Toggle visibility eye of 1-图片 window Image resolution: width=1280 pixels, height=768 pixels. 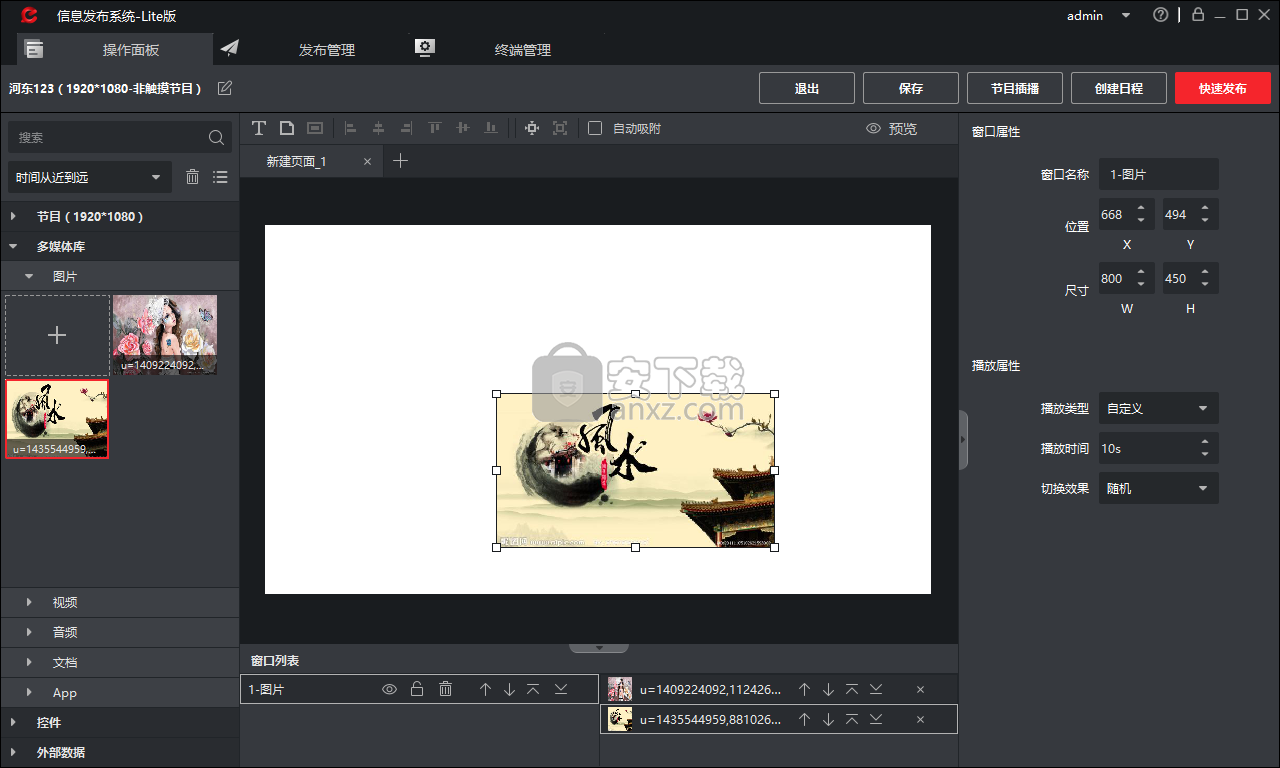[x=390, y=689]
